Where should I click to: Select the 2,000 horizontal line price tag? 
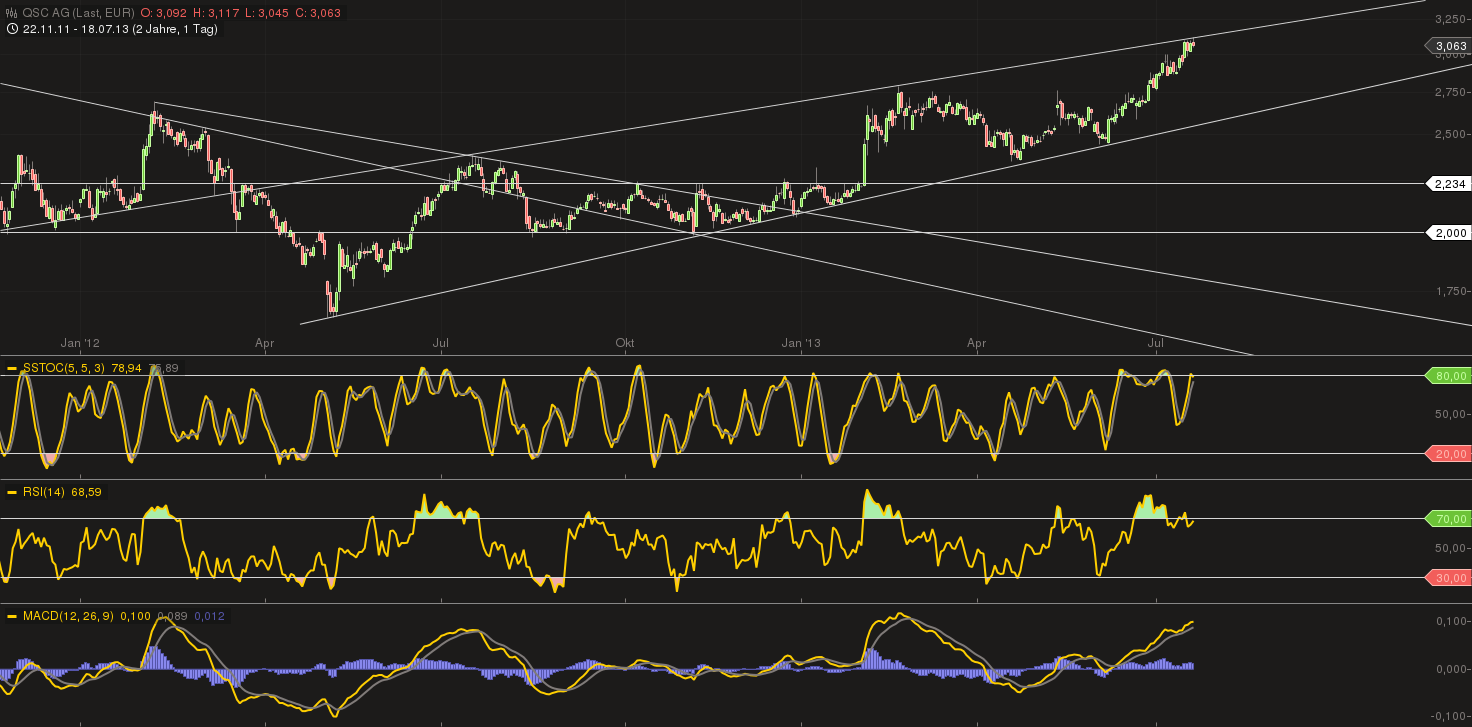1447,232
